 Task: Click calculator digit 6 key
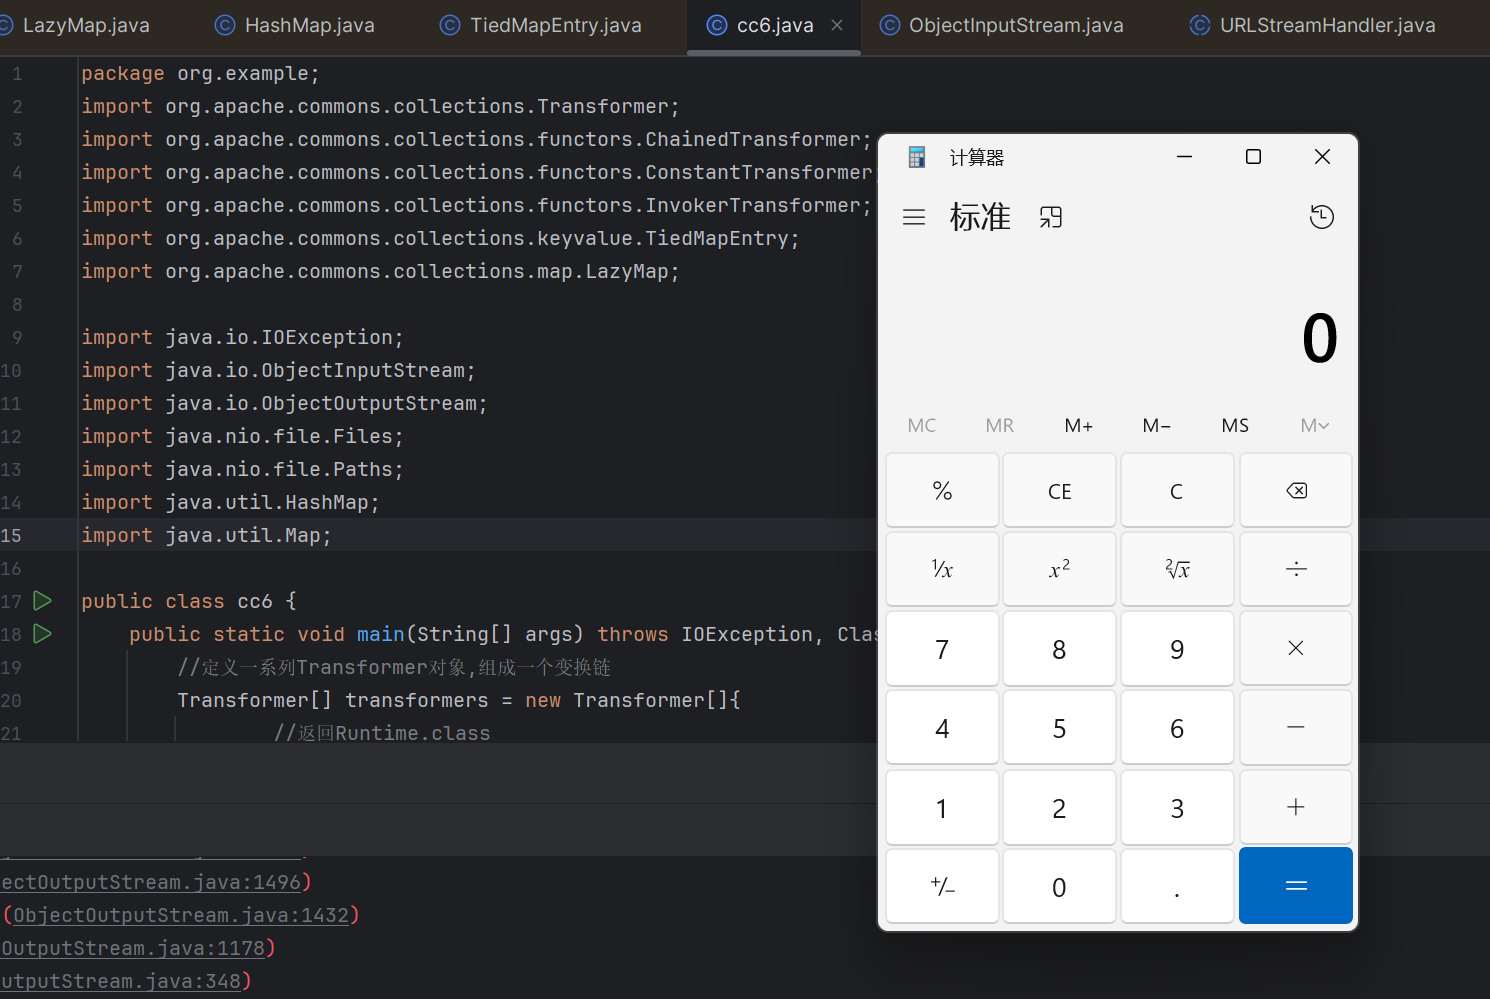(1177, 727)
